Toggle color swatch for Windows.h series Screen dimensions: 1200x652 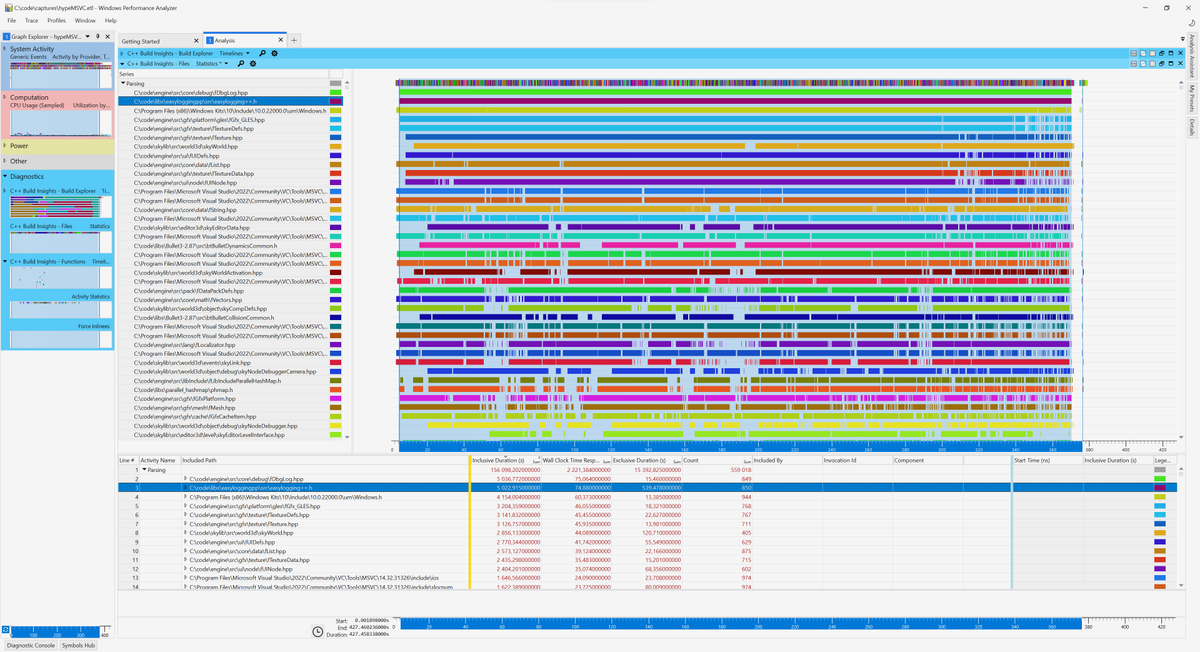click(x=336, y=111)
